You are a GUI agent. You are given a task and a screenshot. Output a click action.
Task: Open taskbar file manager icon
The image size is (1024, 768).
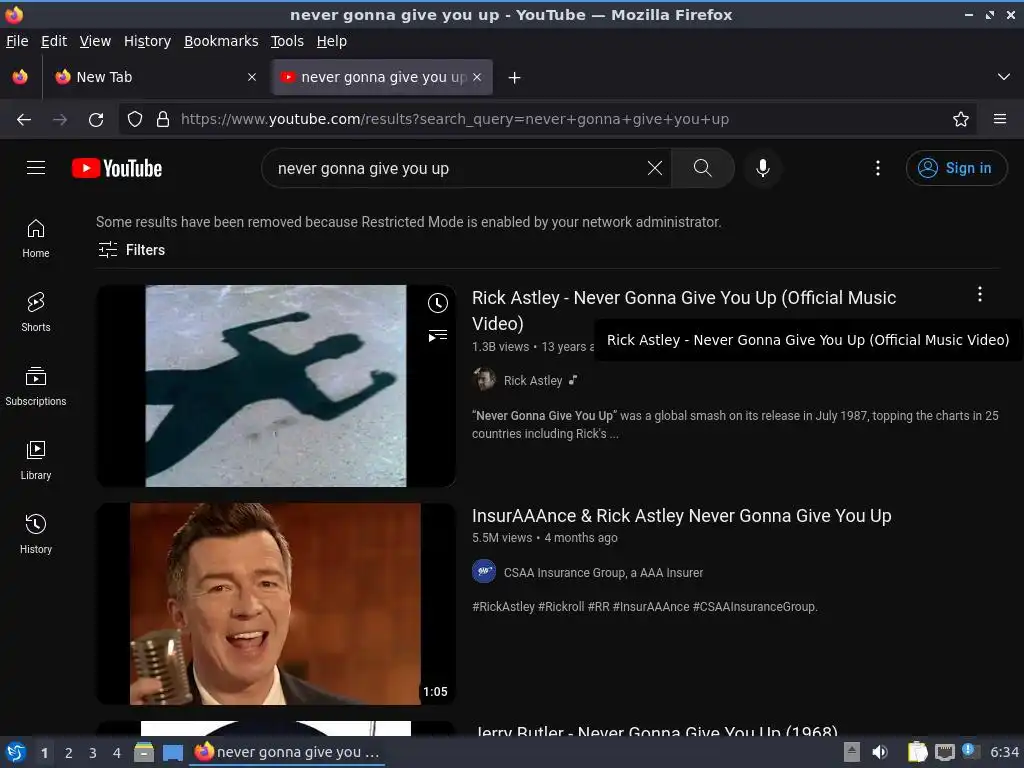point(144,752)
